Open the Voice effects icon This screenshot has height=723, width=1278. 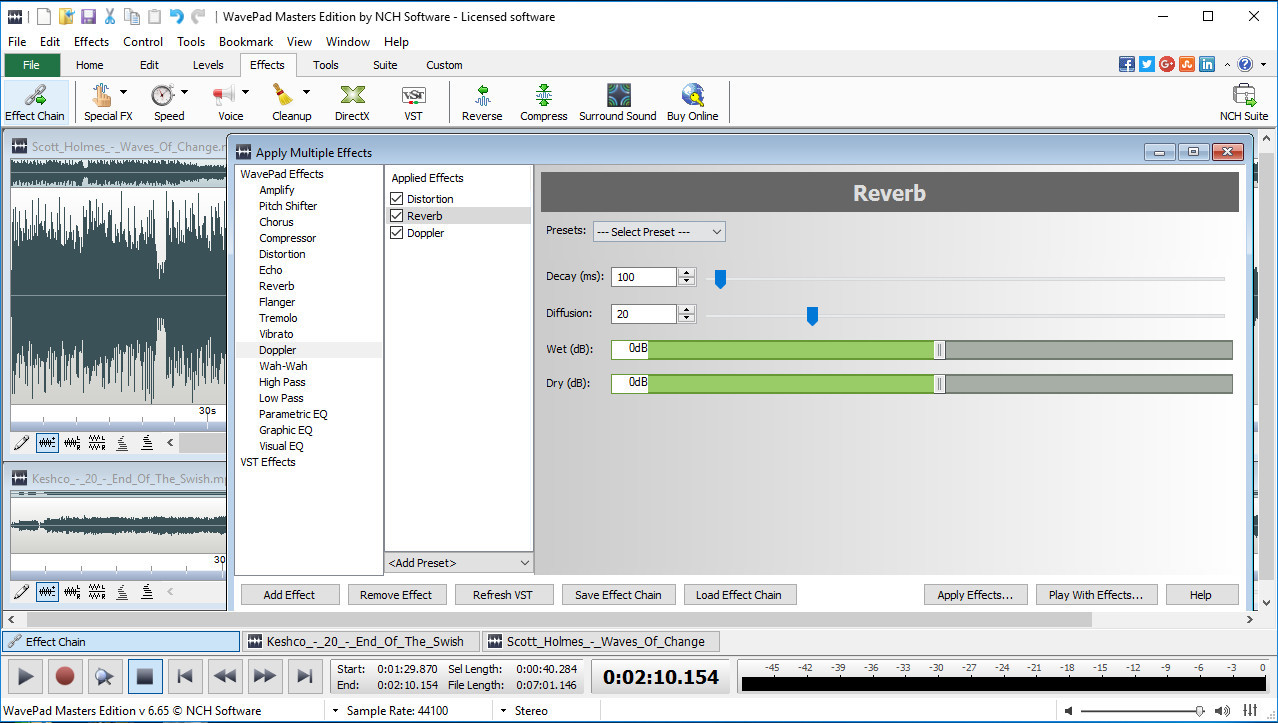pos(223,96)
